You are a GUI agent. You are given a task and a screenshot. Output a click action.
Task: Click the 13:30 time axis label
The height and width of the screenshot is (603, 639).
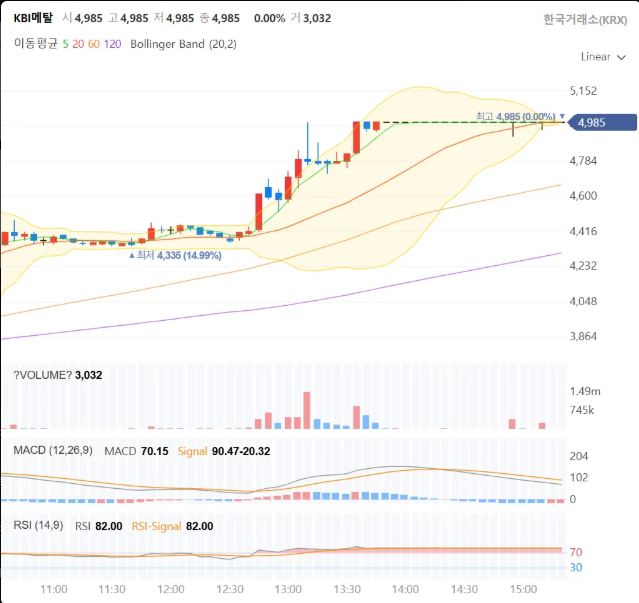pyautogui.click(x=347, y=589)
